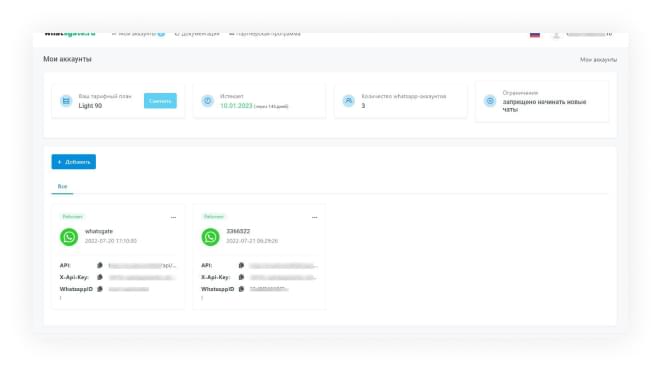Click the clock icon beside expiry date
661x371 pixels.
pos(207,101)
